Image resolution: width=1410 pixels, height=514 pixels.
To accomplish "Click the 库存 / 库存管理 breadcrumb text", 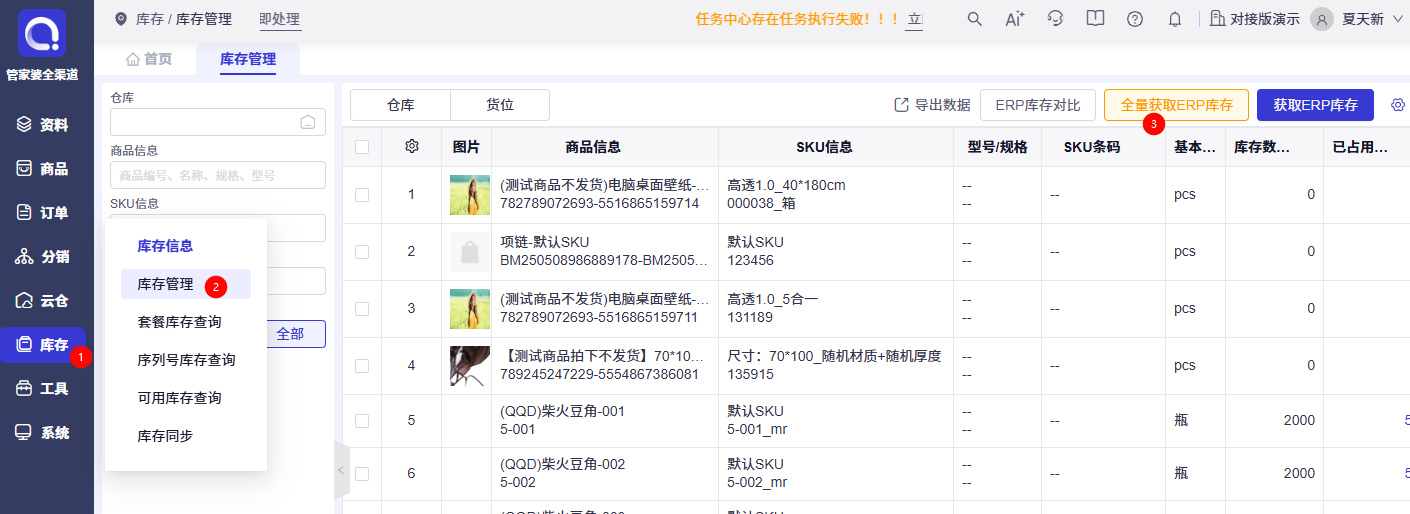I will (x=184, y=19).
